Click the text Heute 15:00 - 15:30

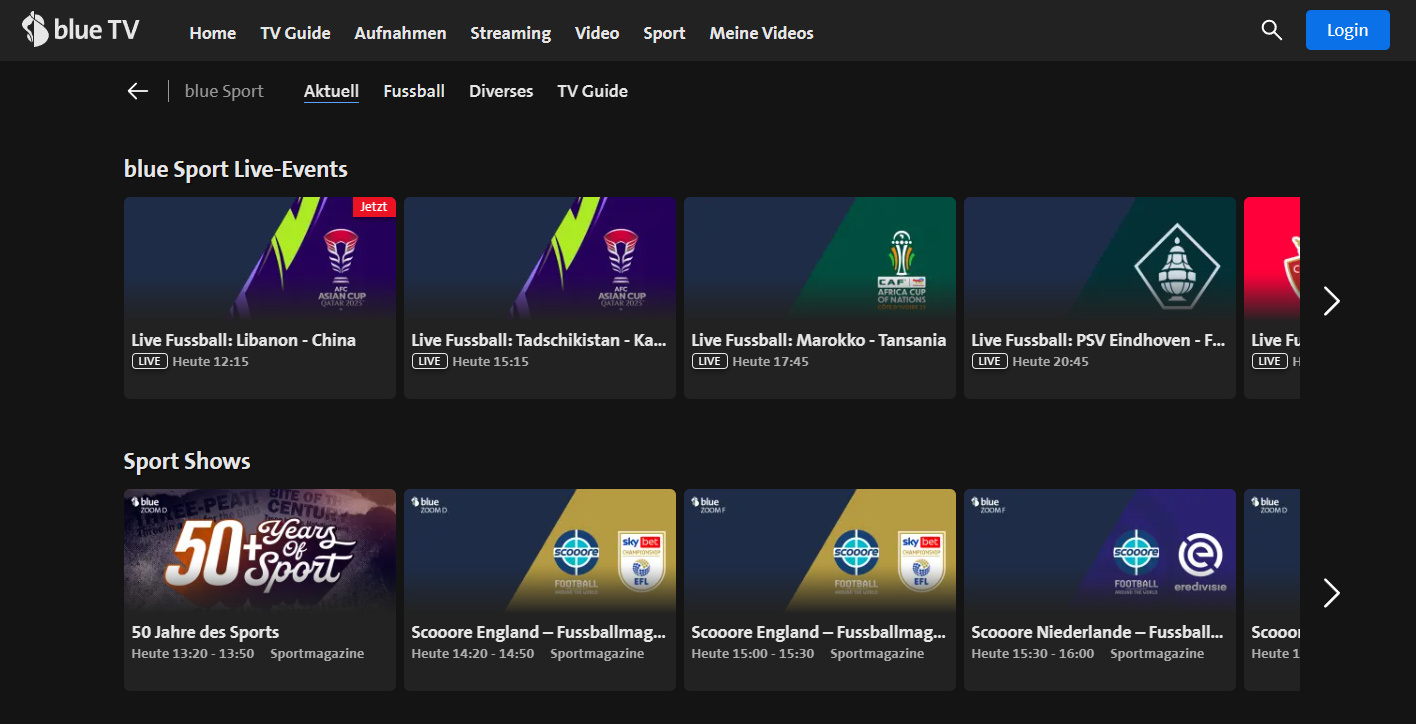[753, 653]
